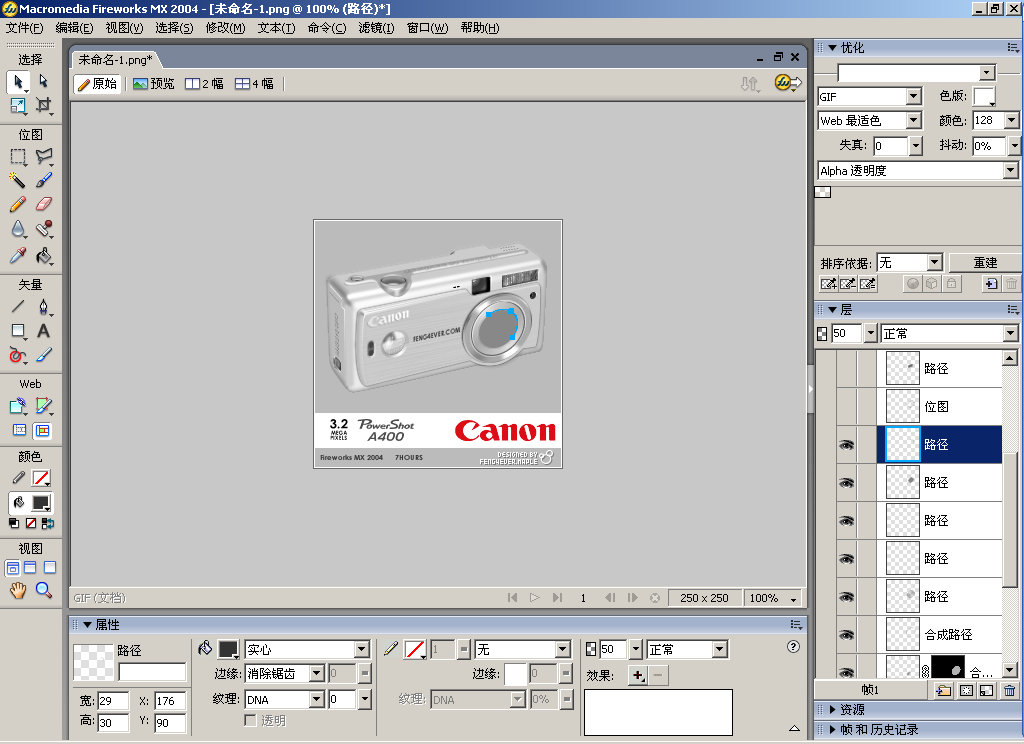This screenshot has height=744, width=1024.
Task: Pick the Crop tool
Action: (x=43, y=105)
